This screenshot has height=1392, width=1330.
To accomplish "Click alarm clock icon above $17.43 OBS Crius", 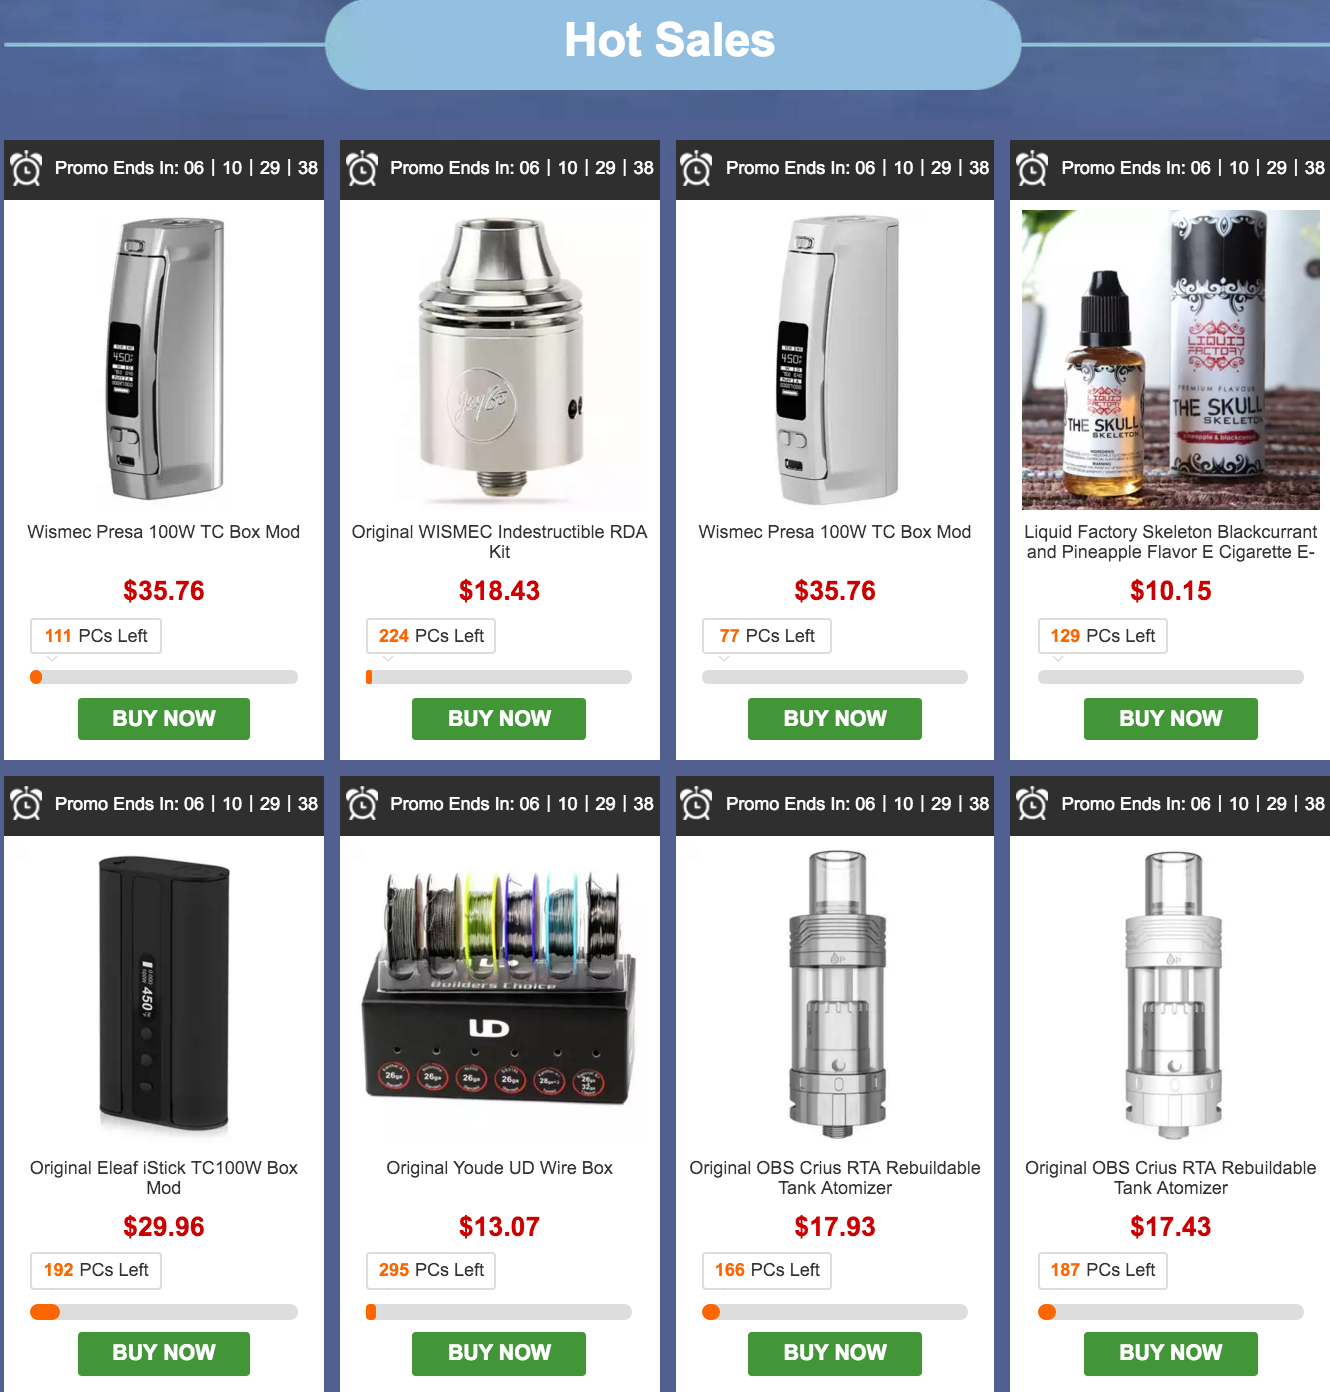I will click(1032, 804).
